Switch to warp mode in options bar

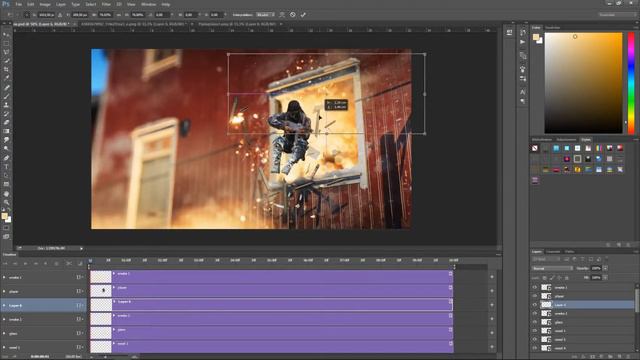pos(282,15)
